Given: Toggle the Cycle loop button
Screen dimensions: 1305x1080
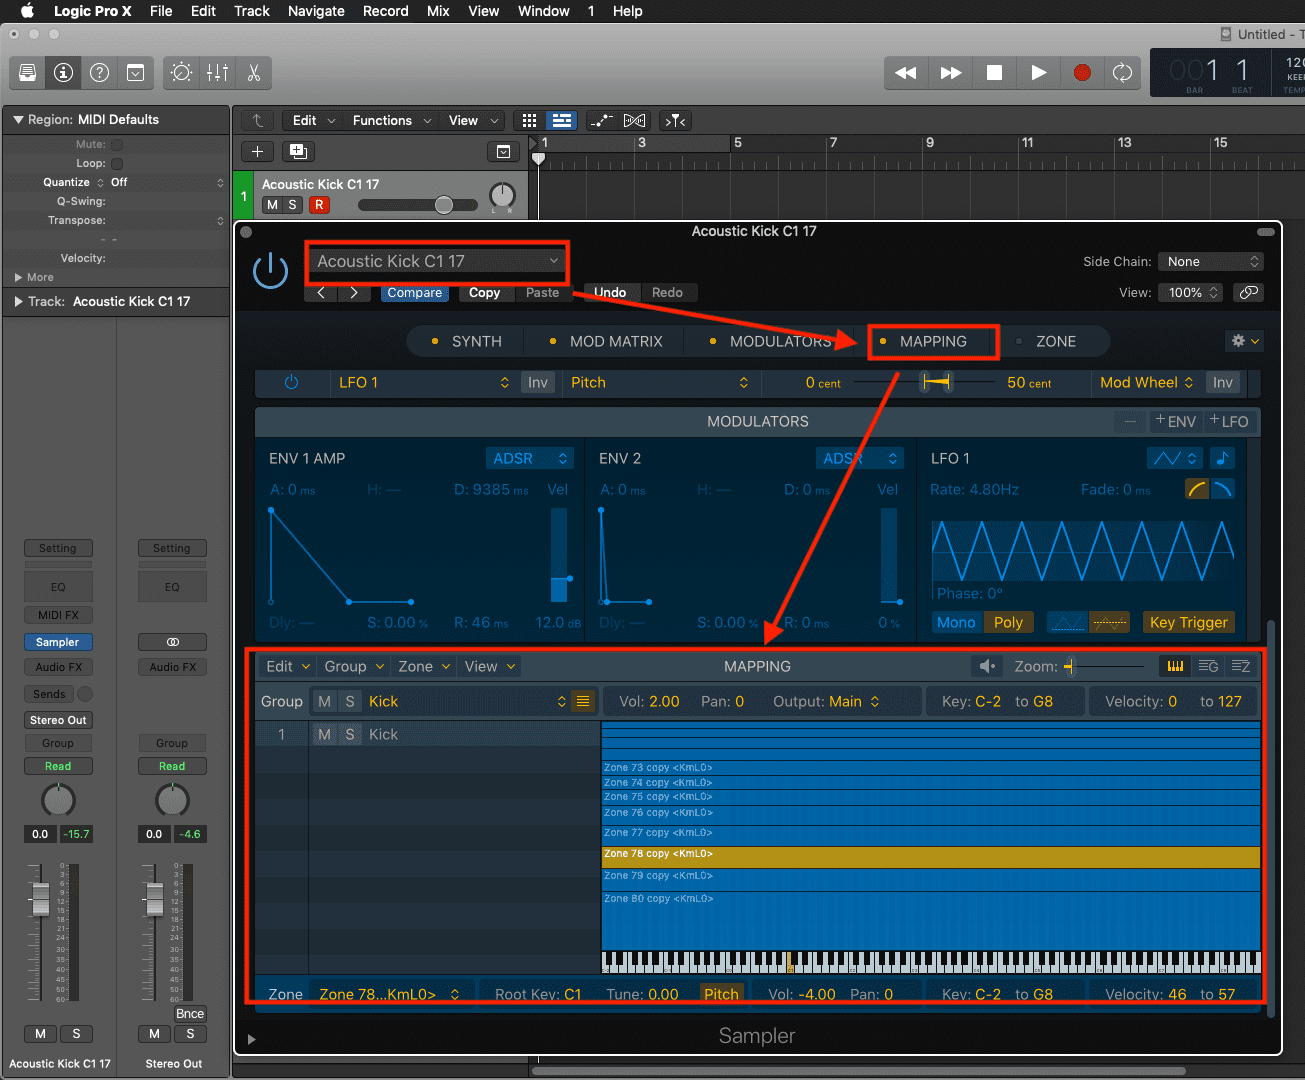Looking at the screenshot, I should (x=1122, y=73).
